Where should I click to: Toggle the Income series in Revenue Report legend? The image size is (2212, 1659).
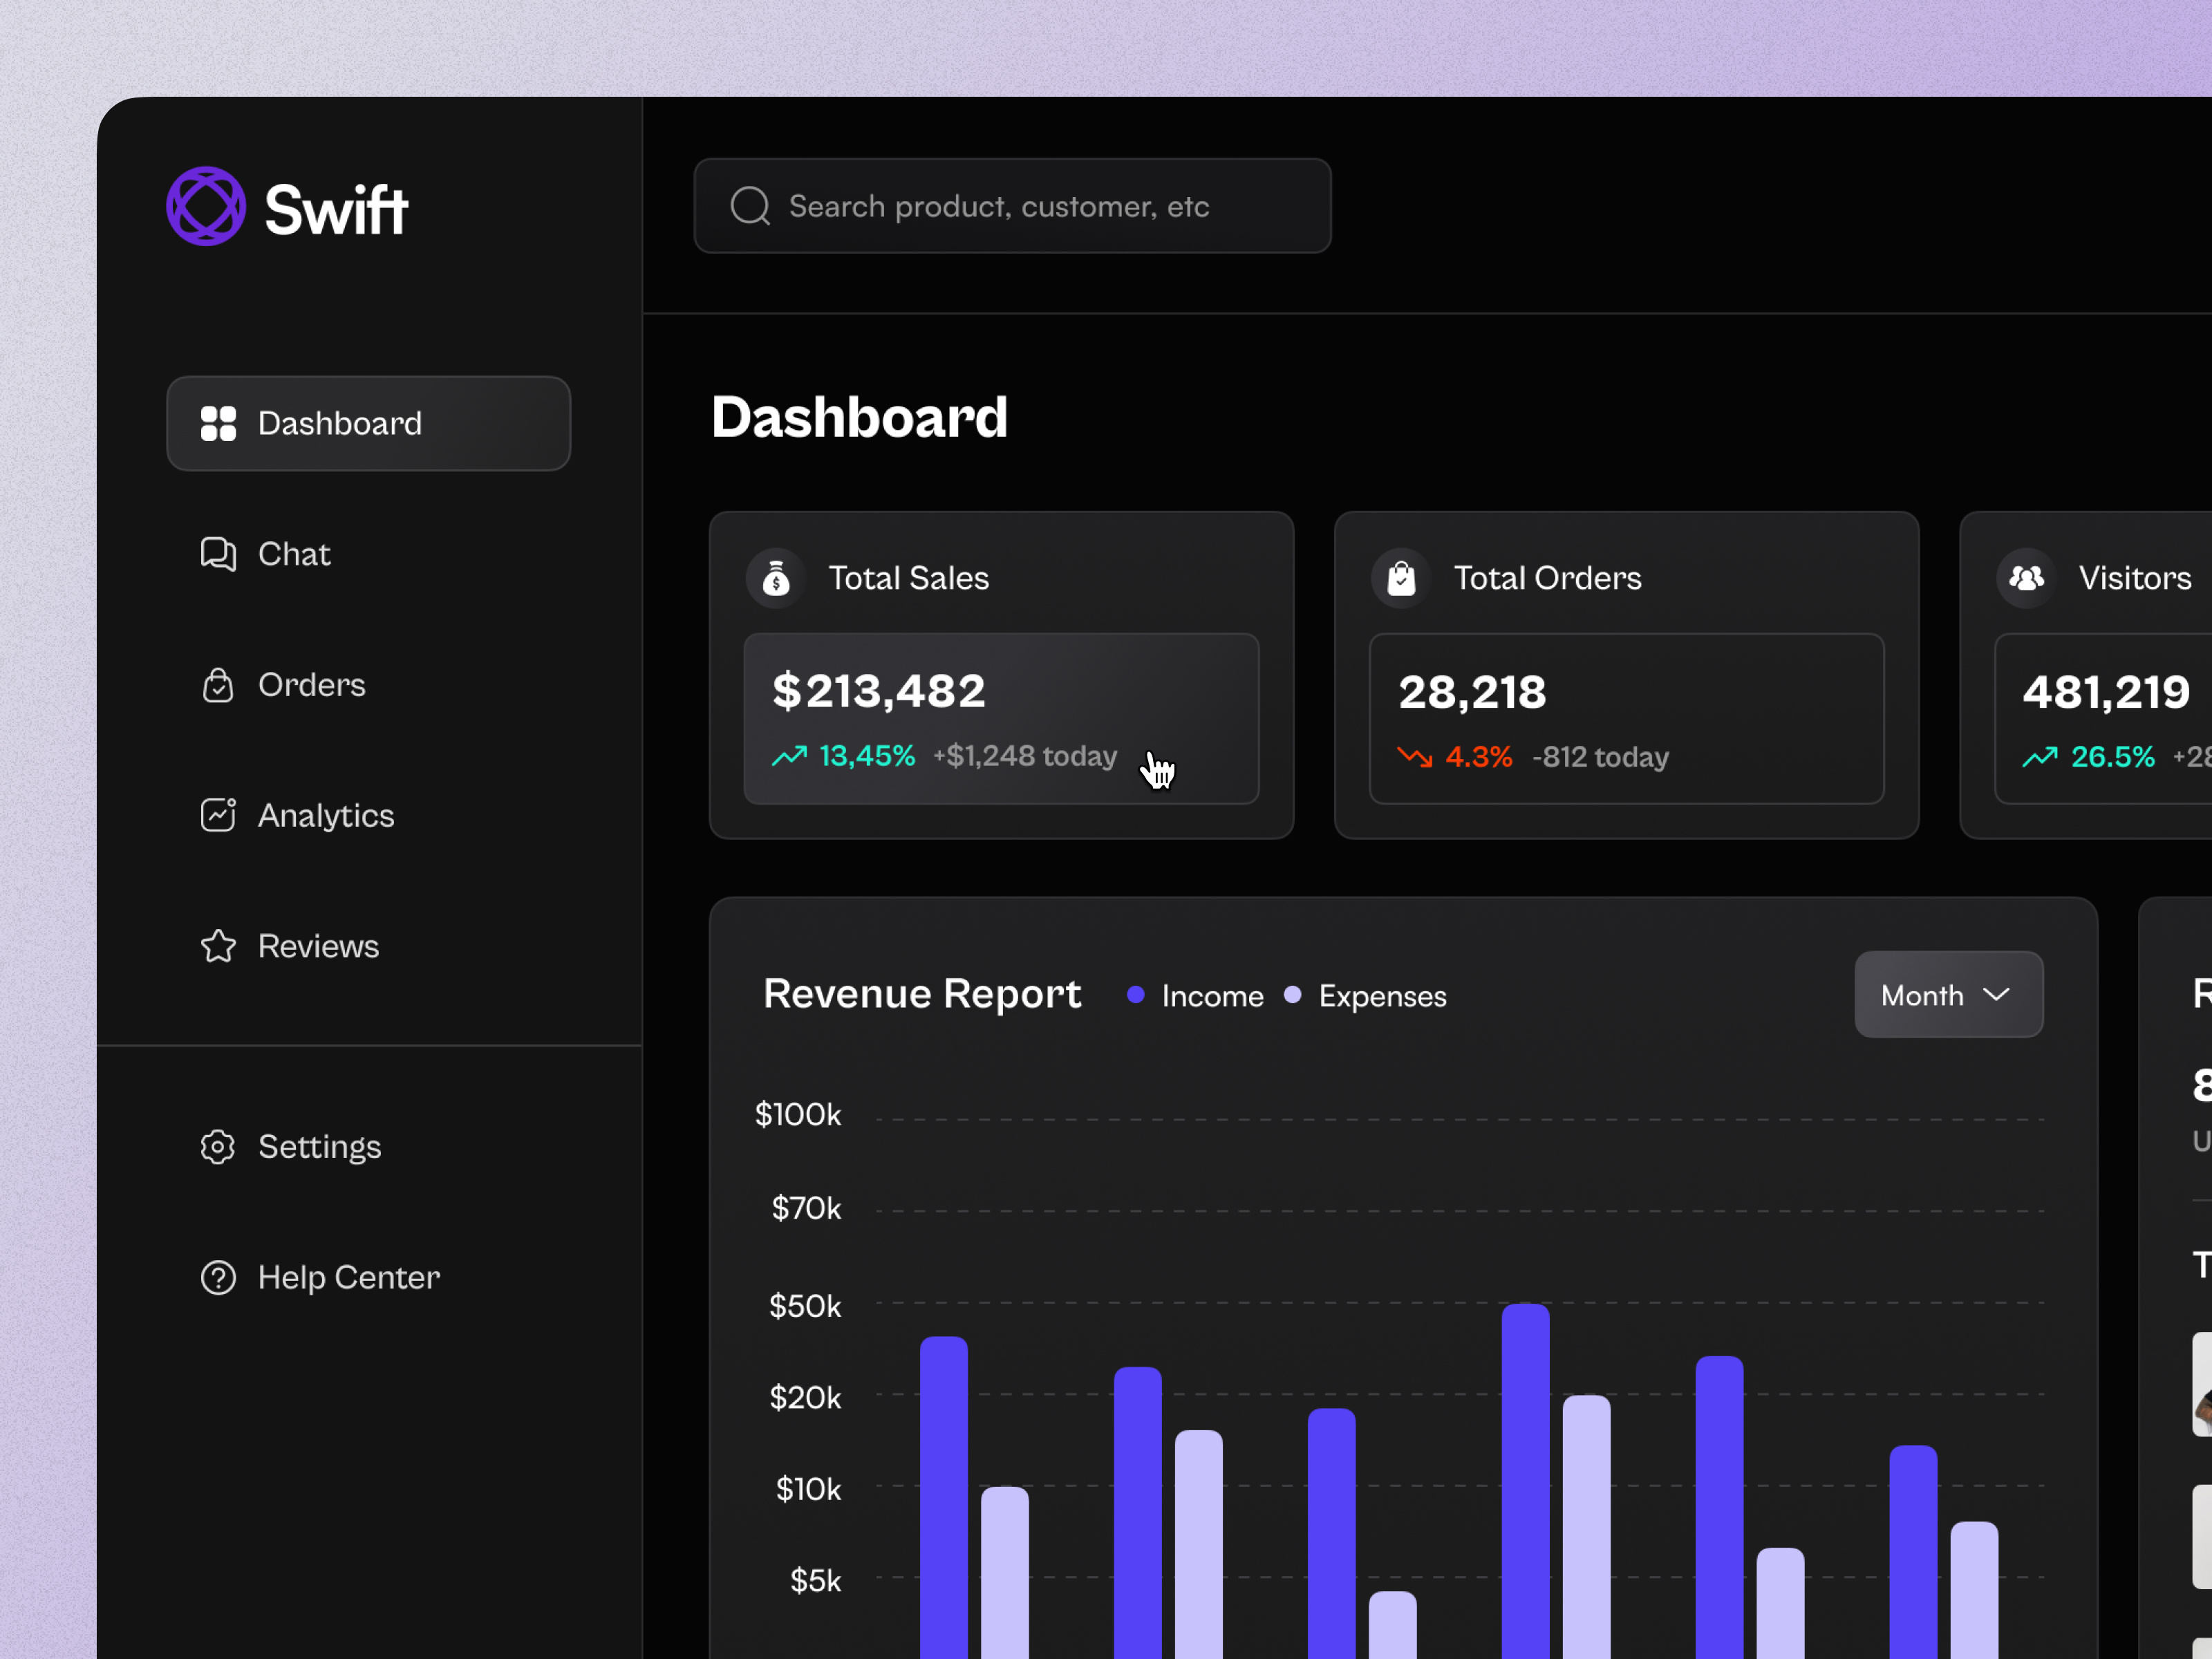[1211, 995]
